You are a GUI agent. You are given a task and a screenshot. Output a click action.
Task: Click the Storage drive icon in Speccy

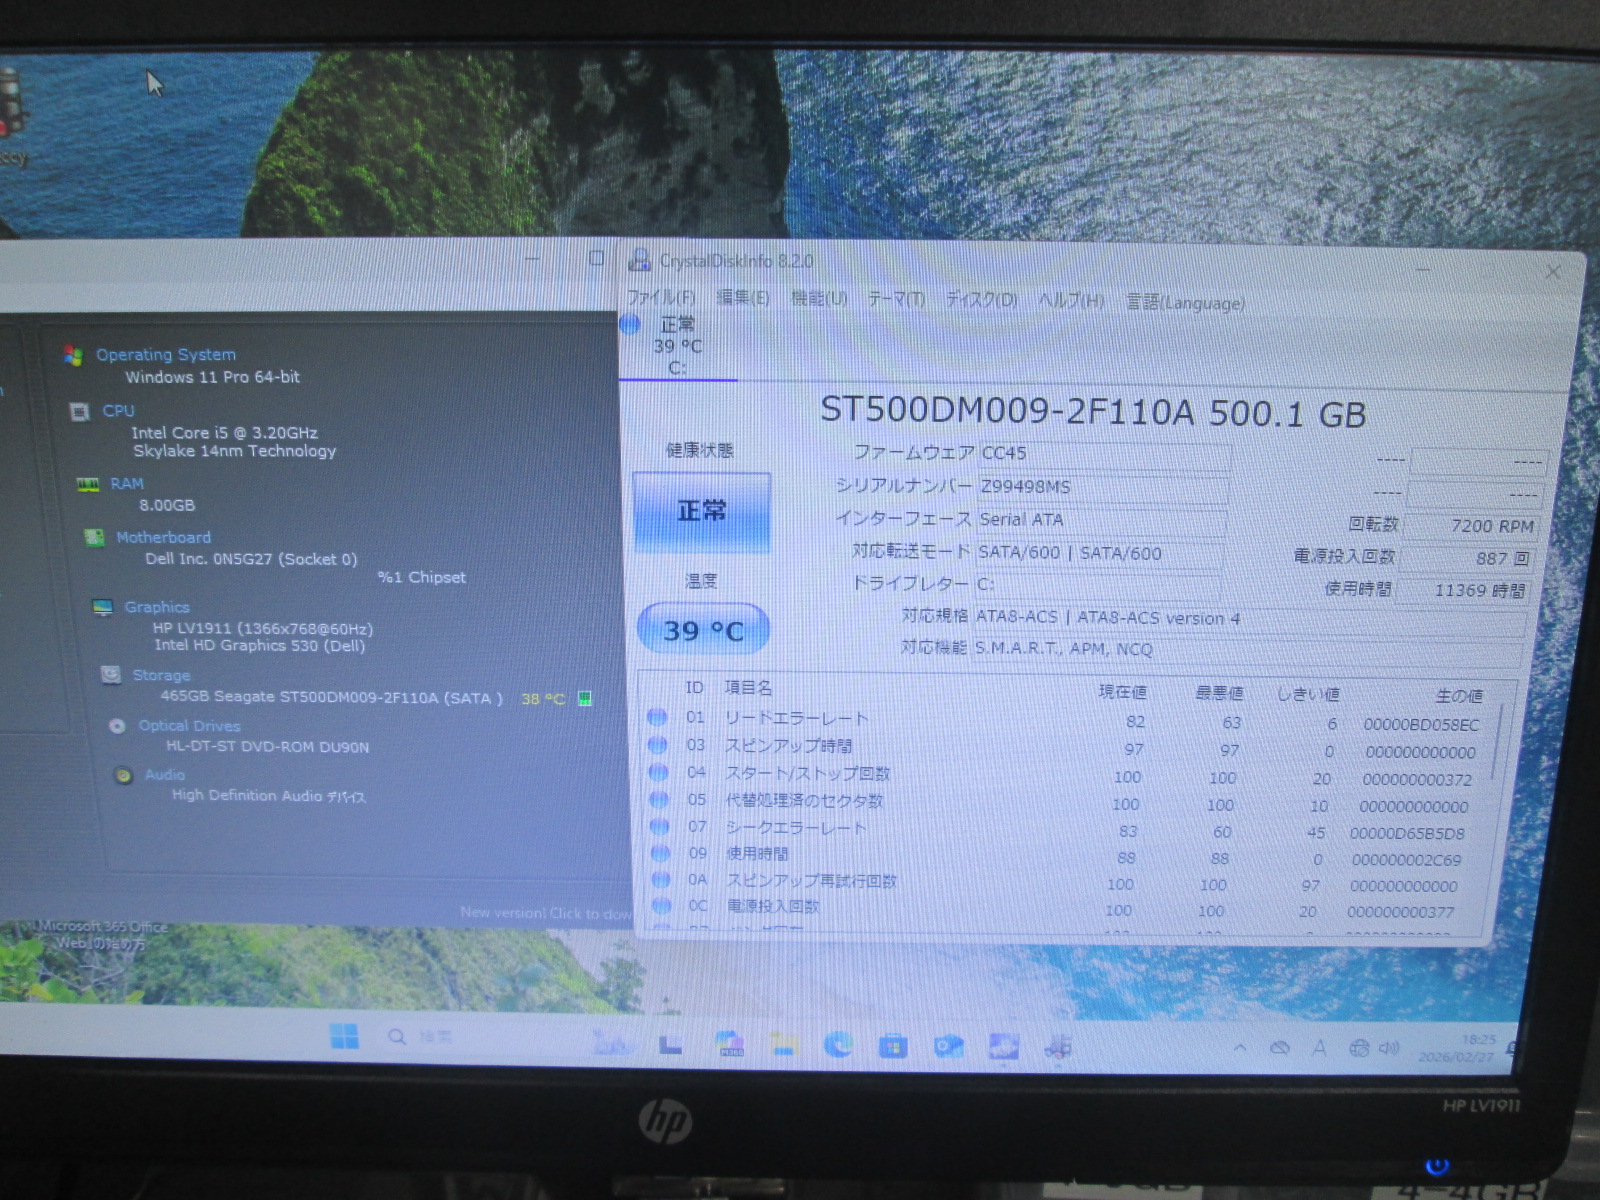pos(111,675)
